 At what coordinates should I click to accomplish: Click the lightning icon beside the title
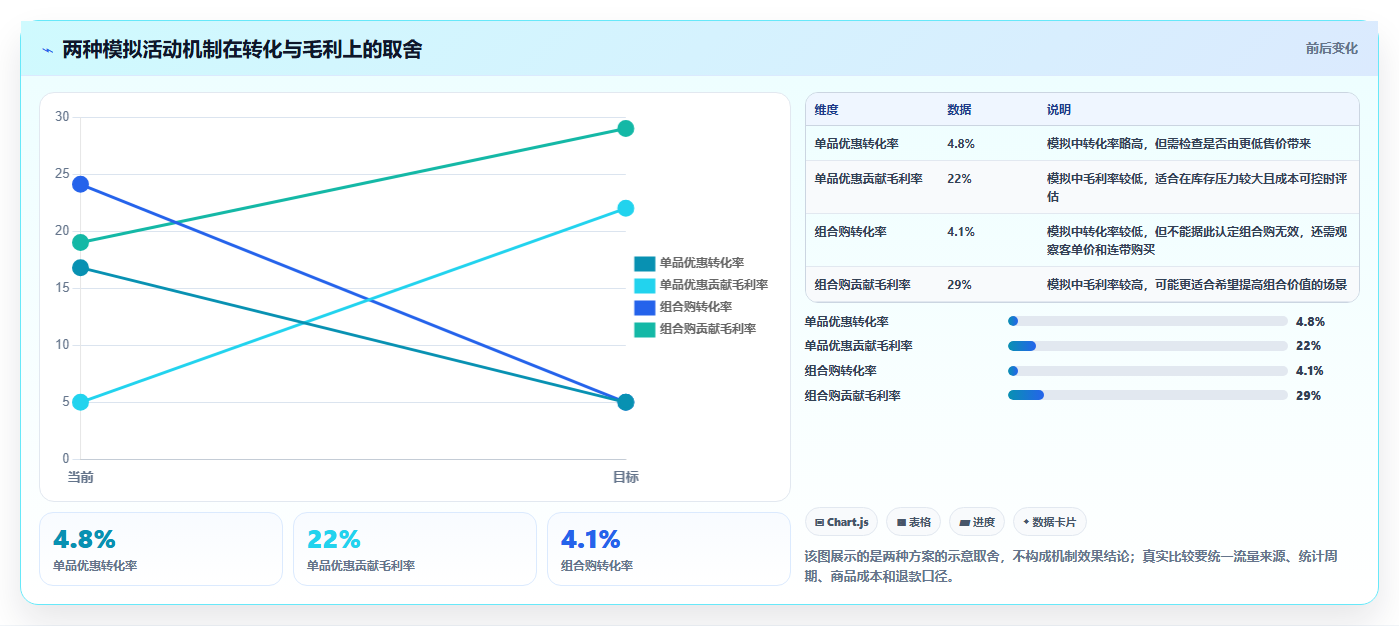(x=47, y=50)
